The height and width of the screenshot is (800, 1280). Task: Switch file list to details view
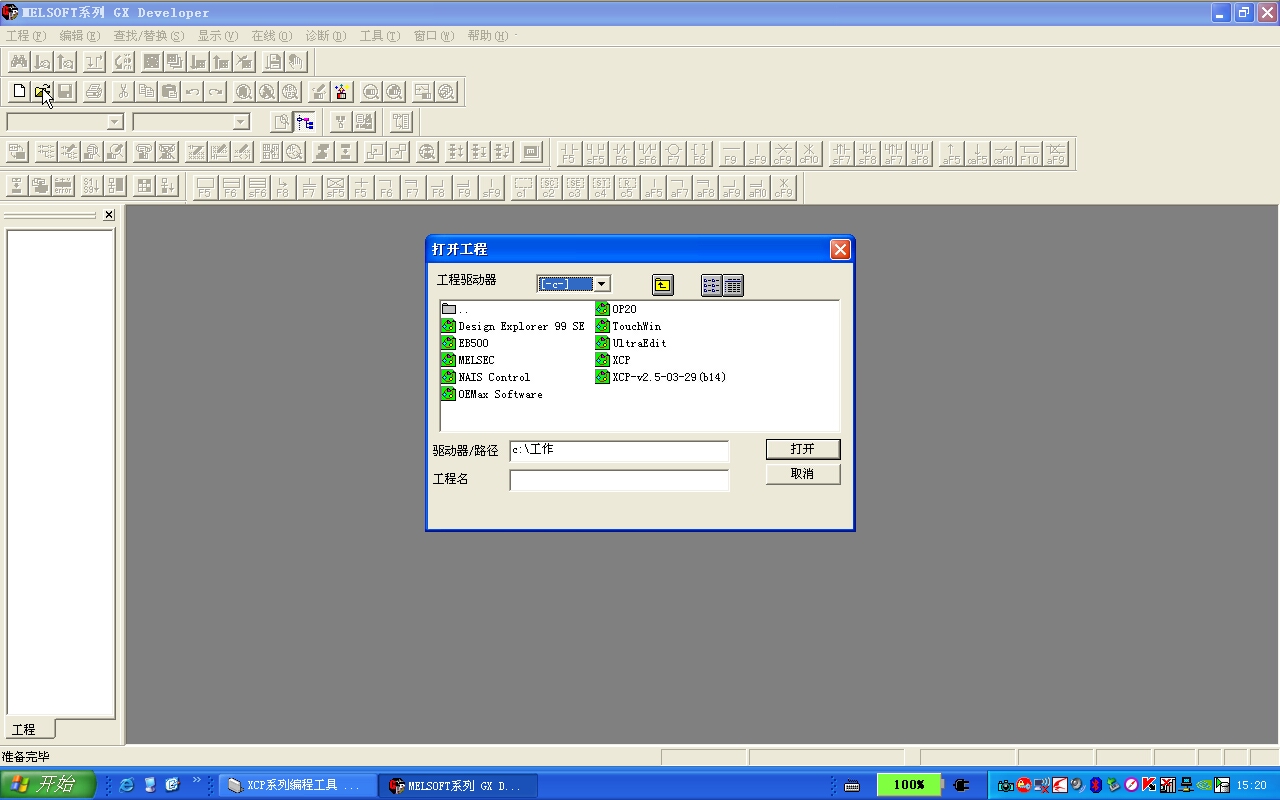733,286
